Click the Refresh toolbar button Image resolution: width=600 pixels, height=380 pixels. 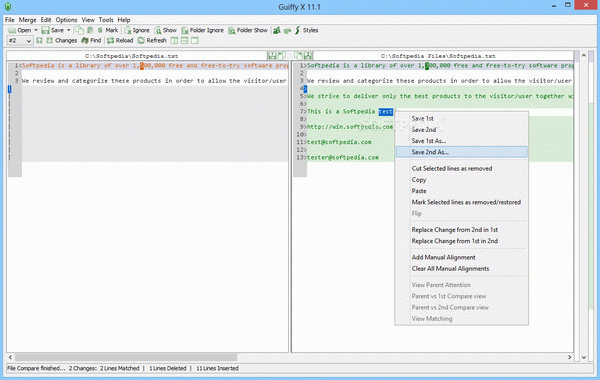pyautogui.click(x=152, y=41)
